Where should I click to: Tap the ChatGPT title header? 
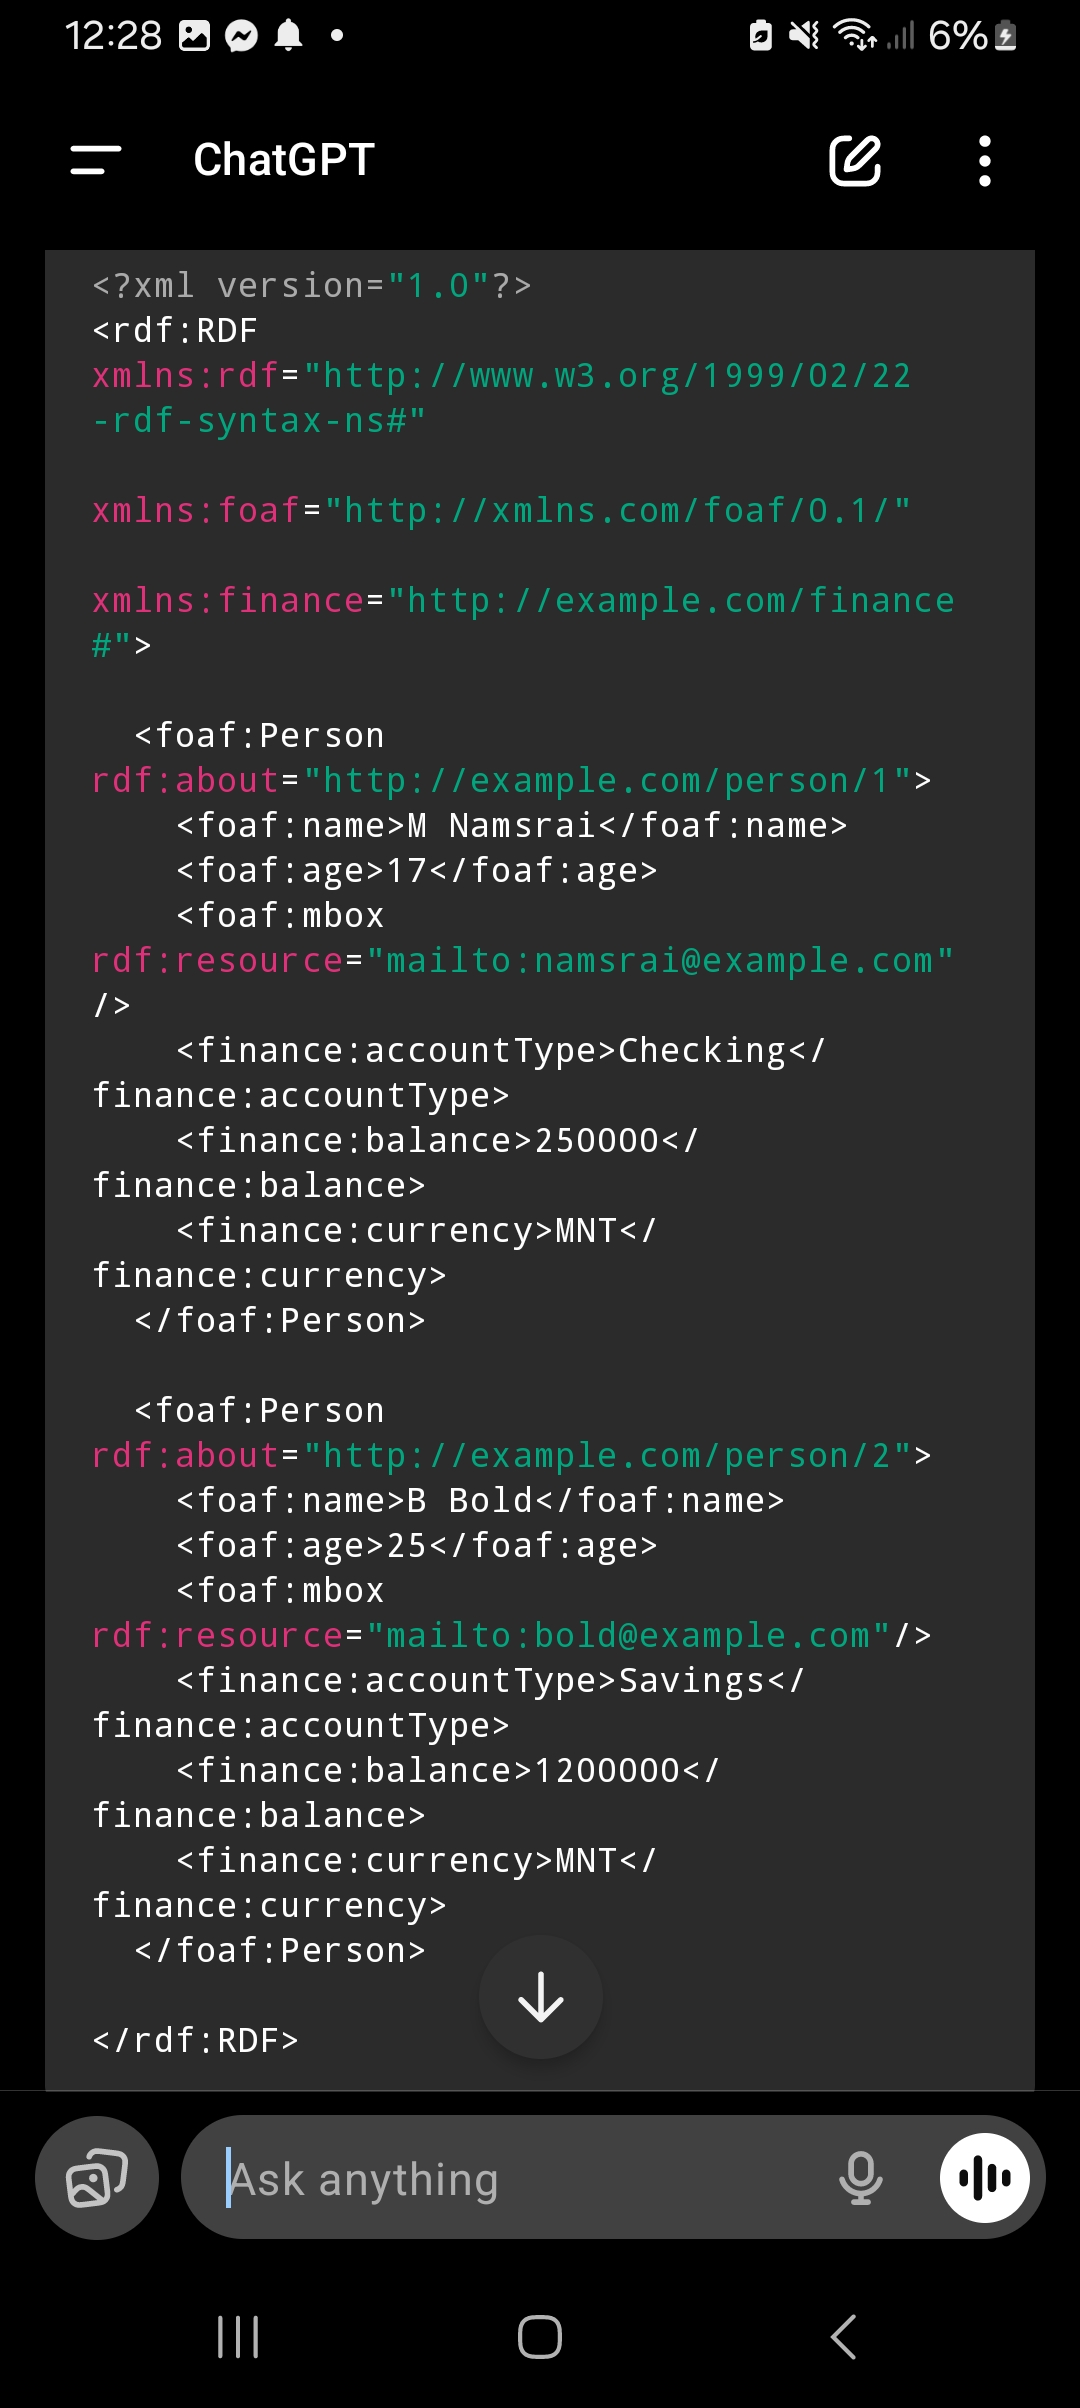coord(284,160)
